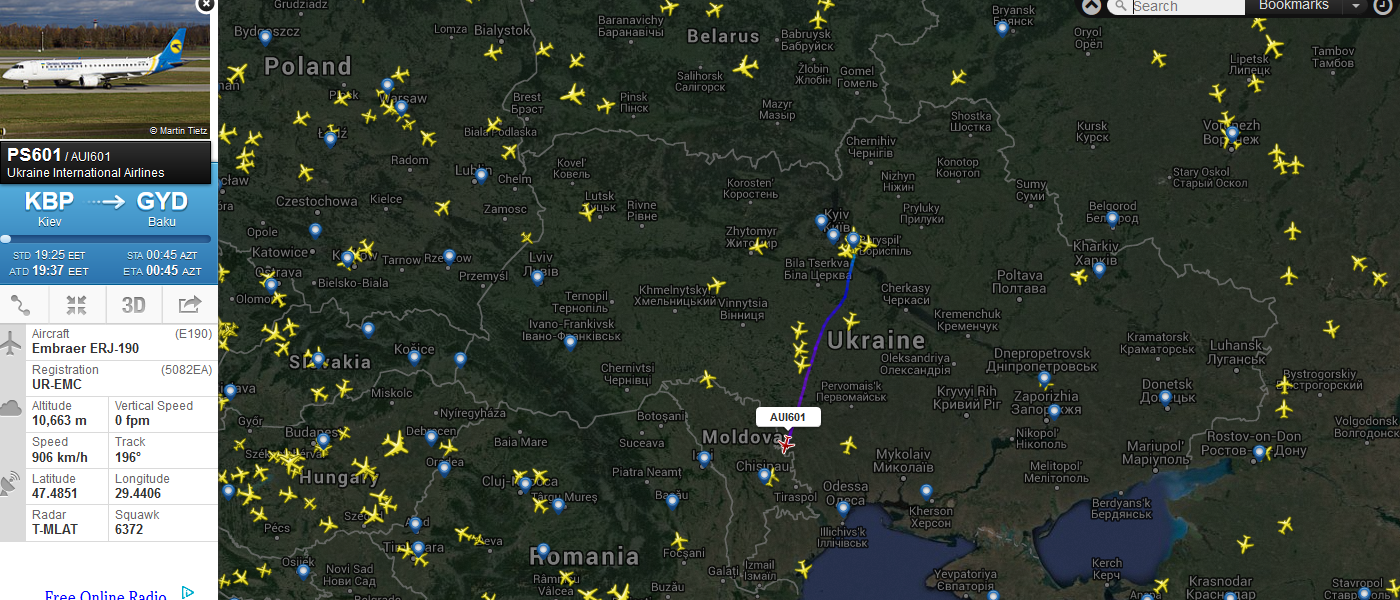Share this flight
The height and width of the screenshot is (600, 1400).
pos(189,305)
